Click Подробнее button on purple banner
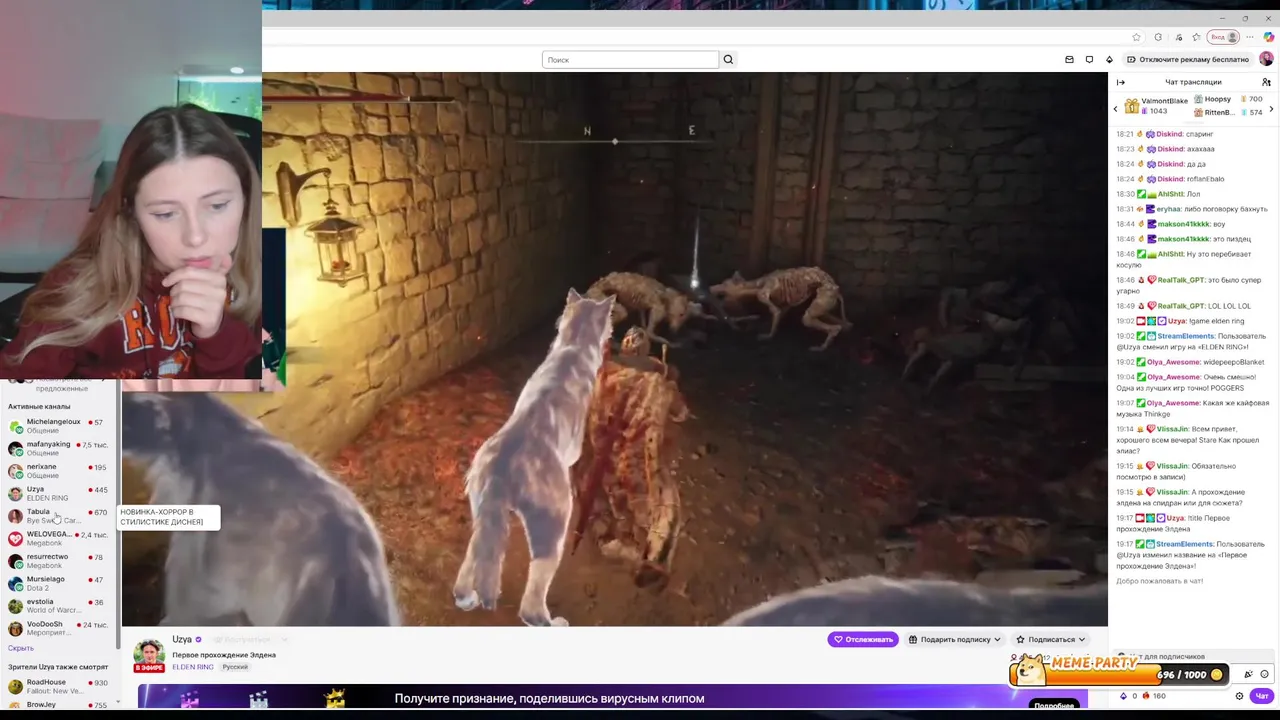 (x=1054, y=705)
